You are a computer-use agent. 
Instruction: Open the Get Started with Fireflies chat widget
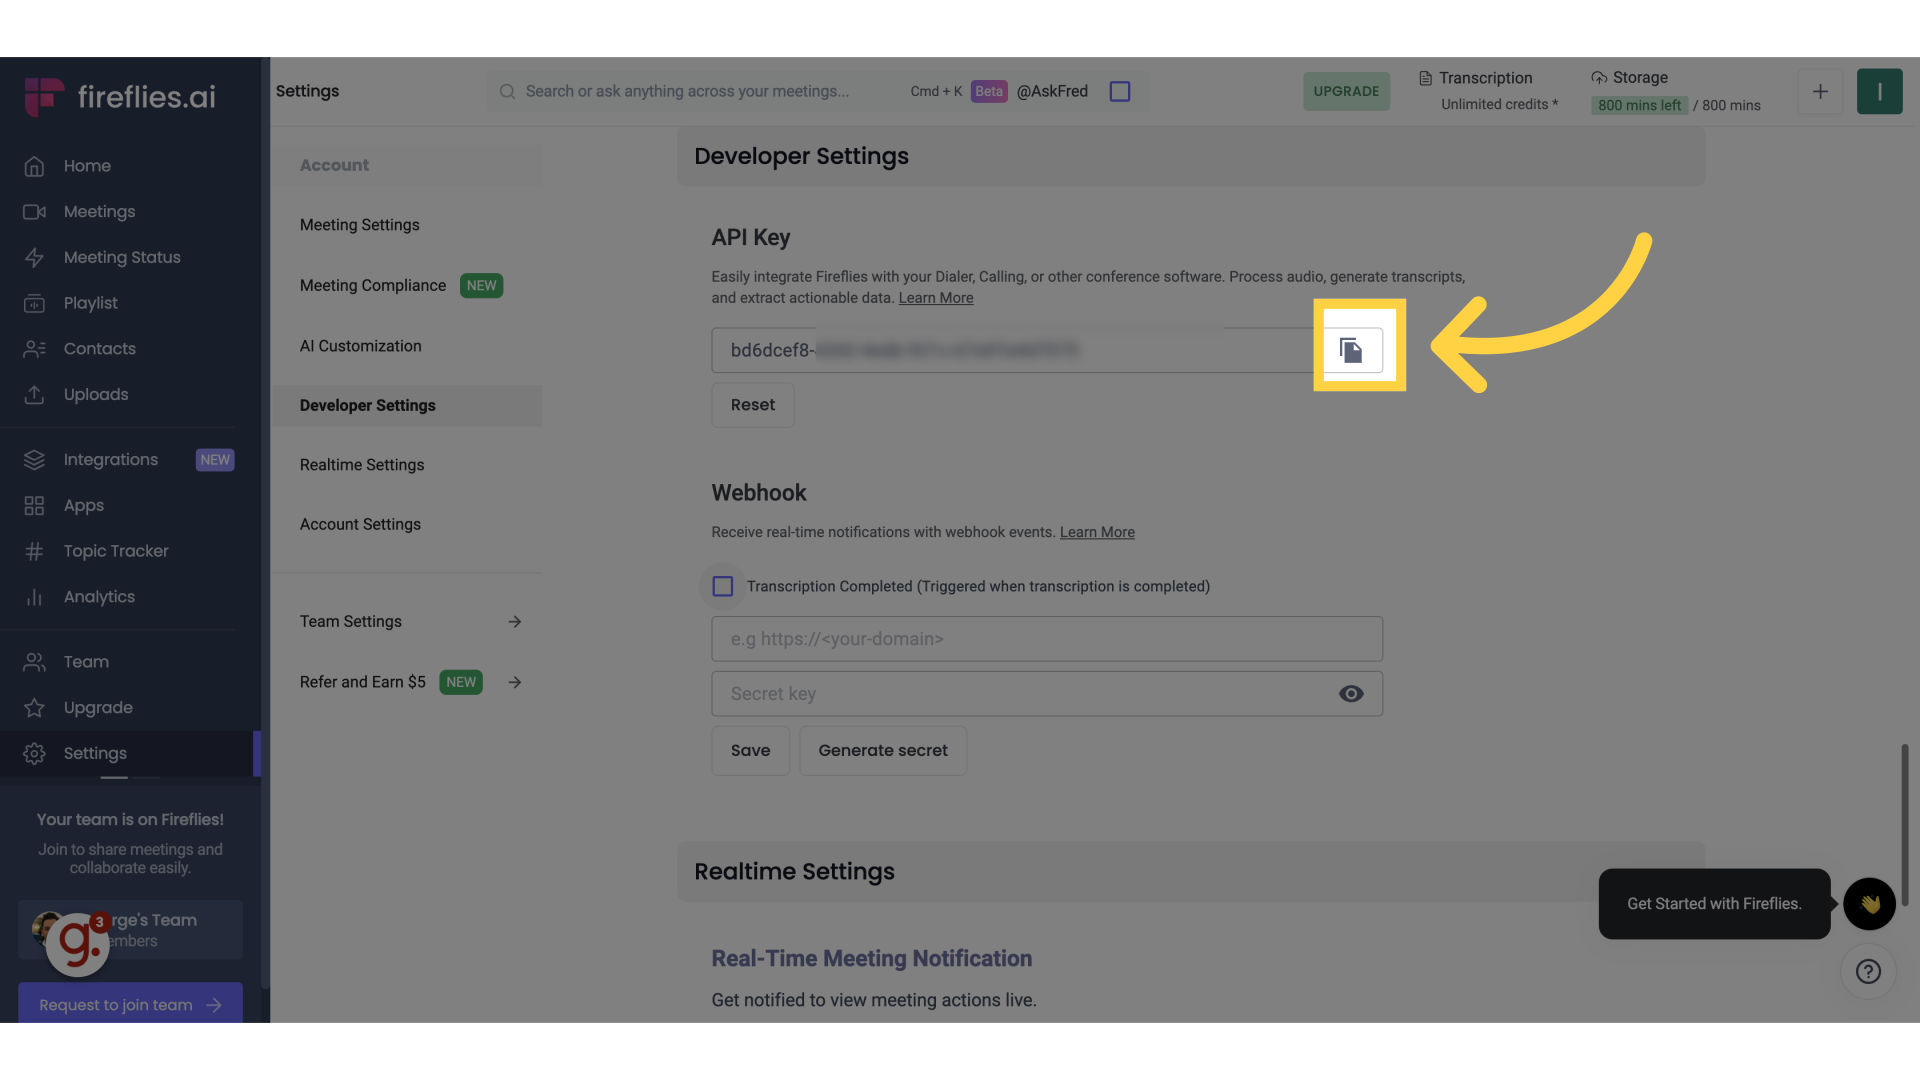[1869, 904]
